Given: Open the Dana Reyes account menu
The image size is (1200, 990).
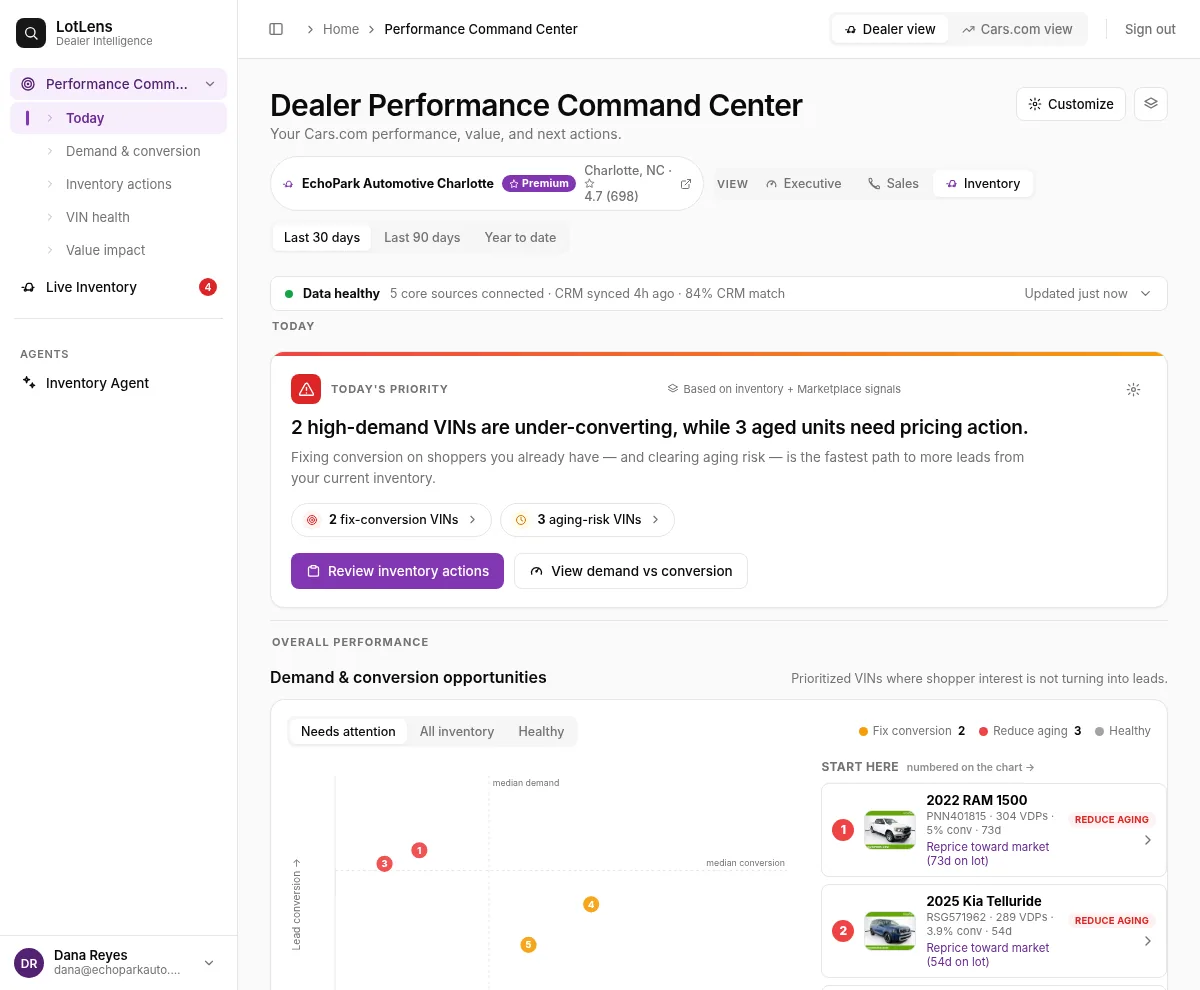Looking at the screenshot, I should point(119,963).
